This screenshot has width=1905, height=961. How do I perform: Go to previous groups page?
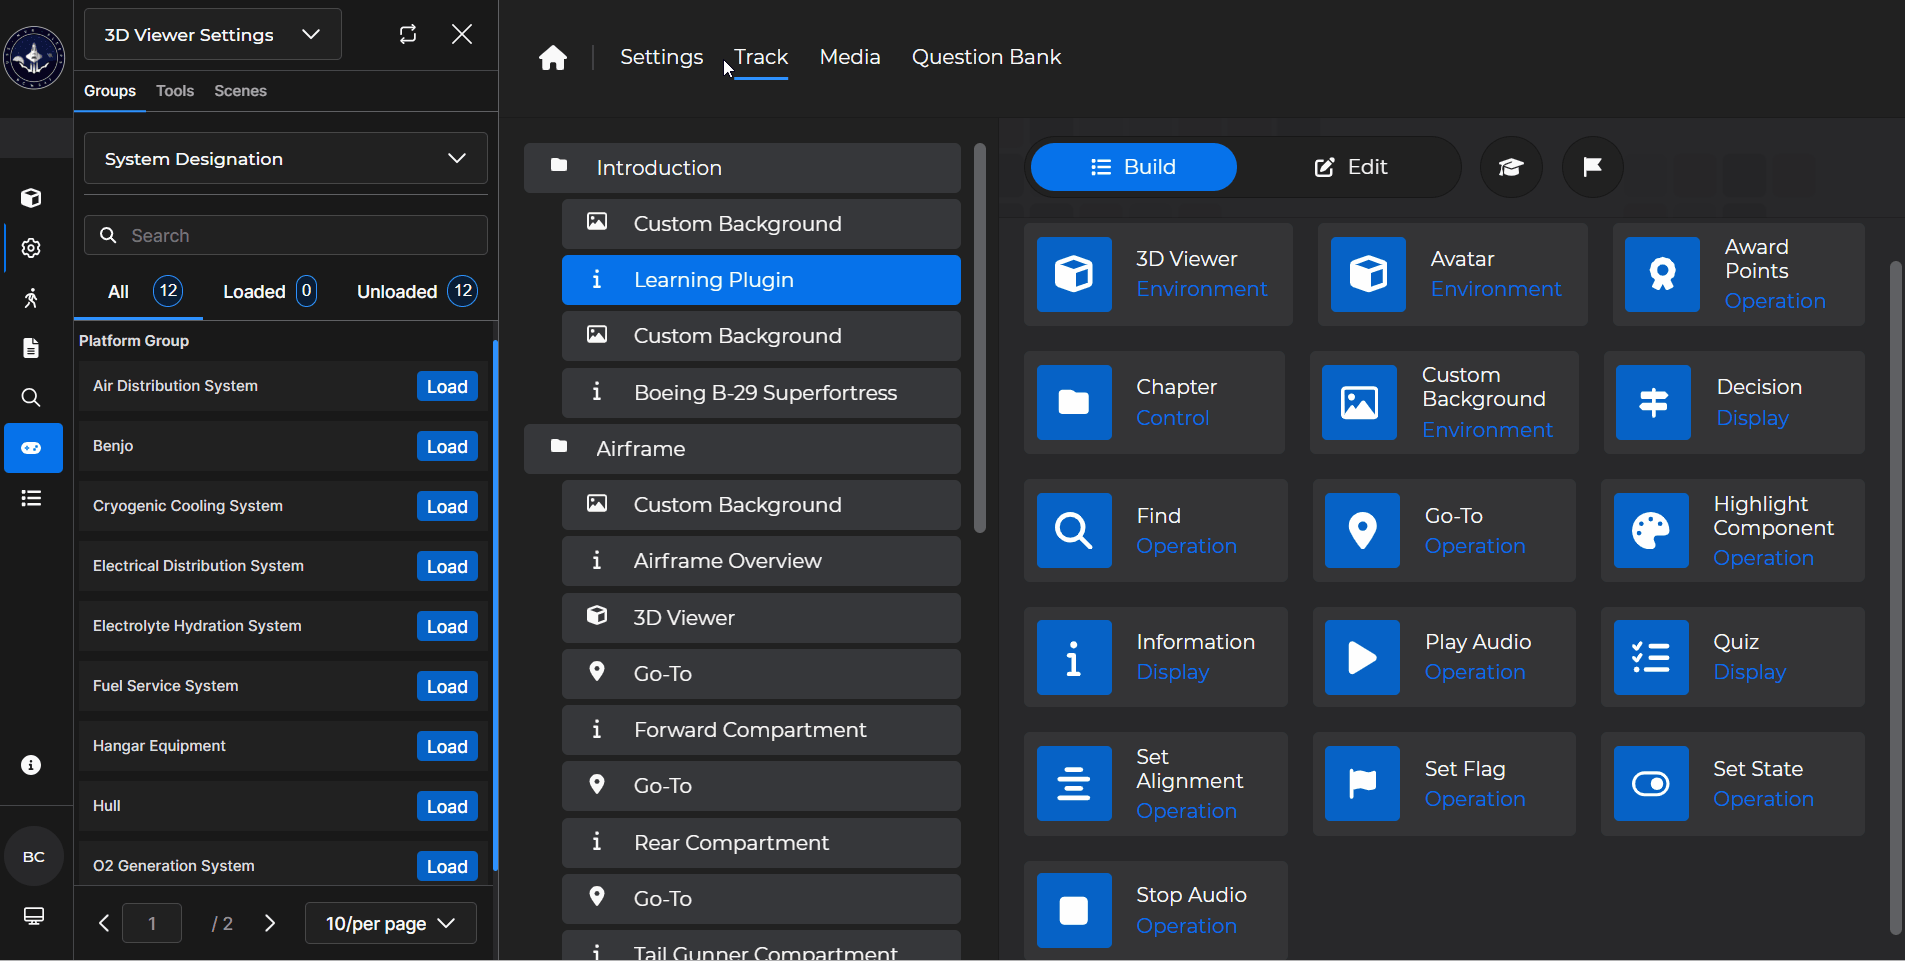coord(103,923)
